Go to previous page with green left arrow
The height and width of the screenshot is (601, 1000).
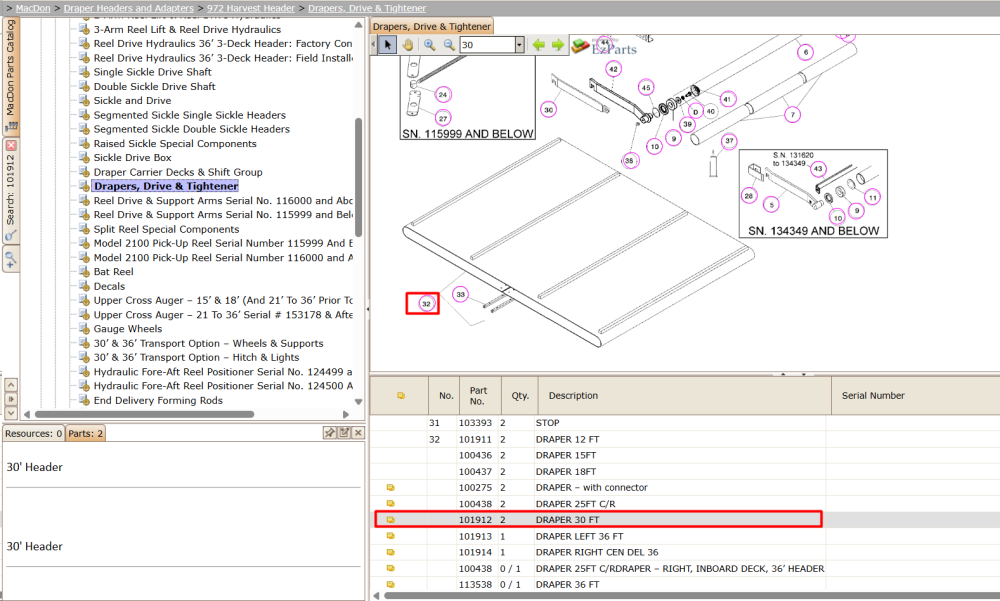pos(539,45)
